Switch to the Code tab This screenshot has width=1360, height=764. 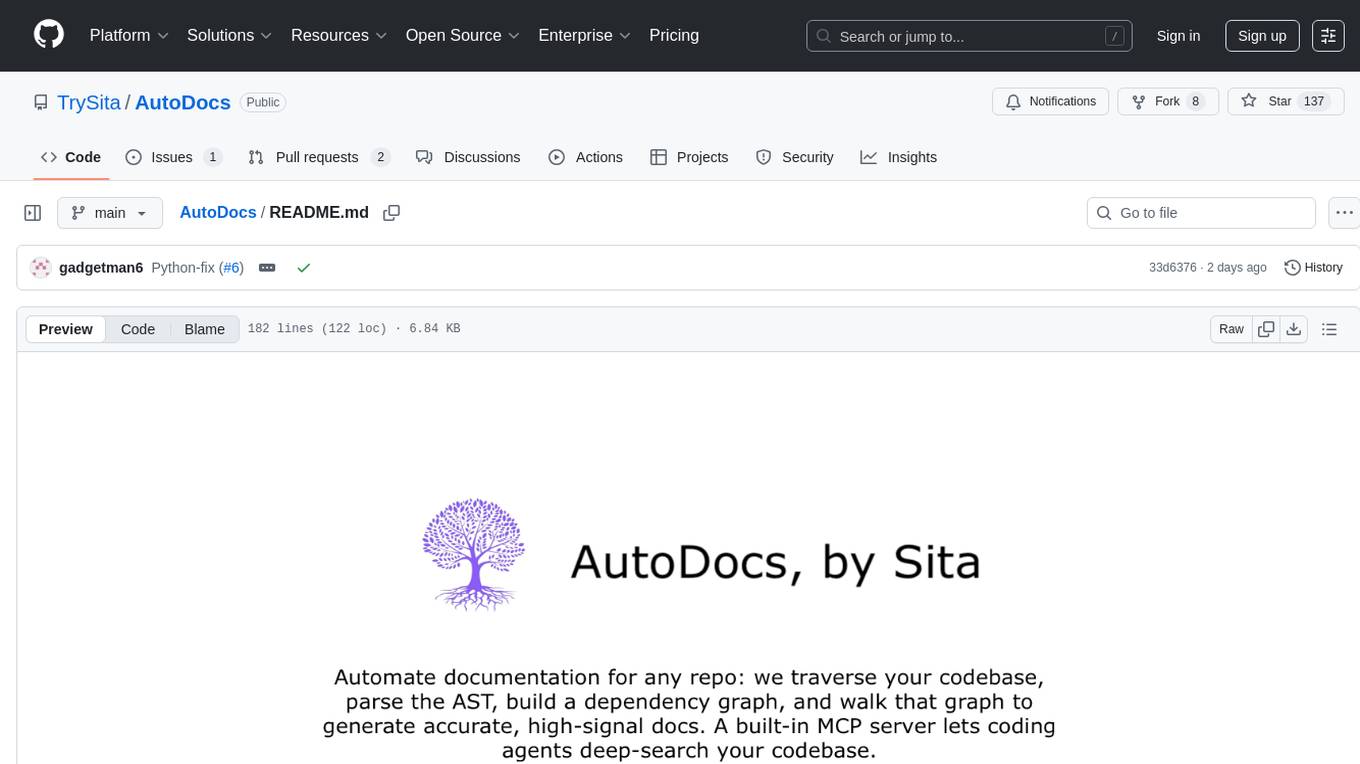pyautogui.click(x=71, y=157)
